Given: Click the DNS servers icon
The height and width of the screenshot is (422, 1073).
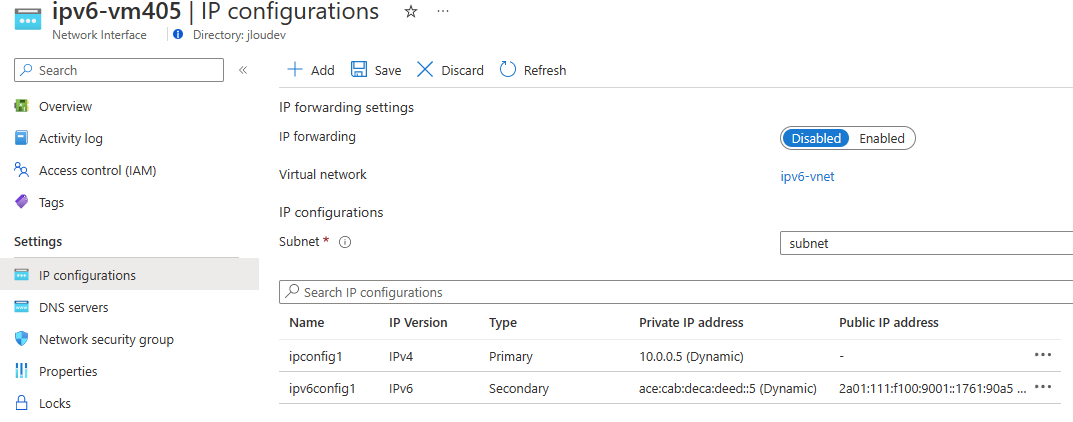Looking at the screenshot, I should pyautogui.click(x=22, y=307).
